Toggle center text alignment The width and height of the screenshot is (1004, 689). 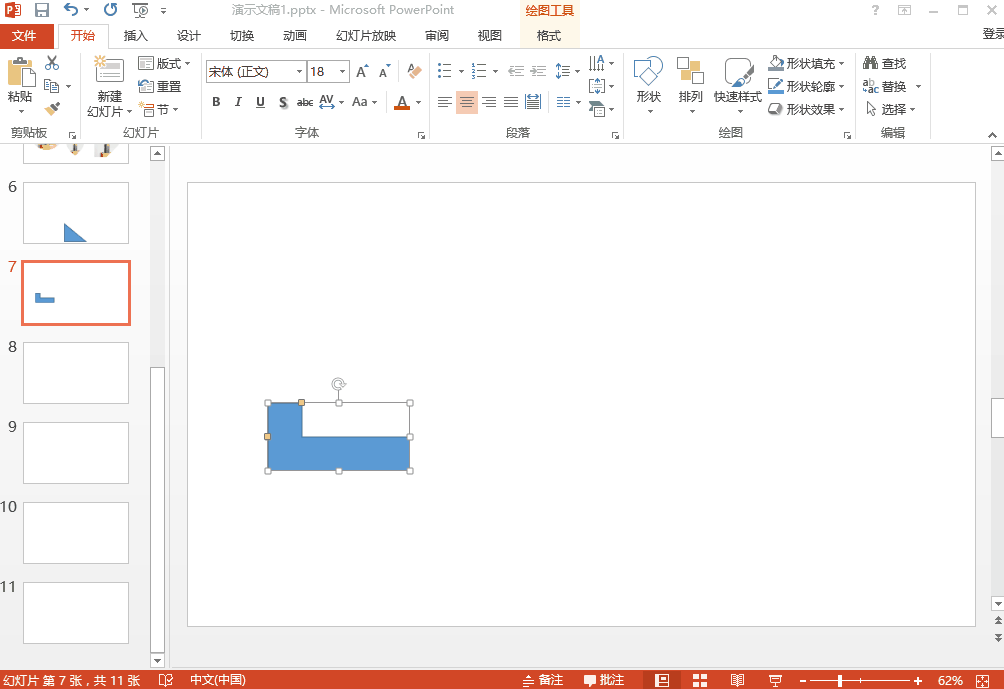point(467,102)
